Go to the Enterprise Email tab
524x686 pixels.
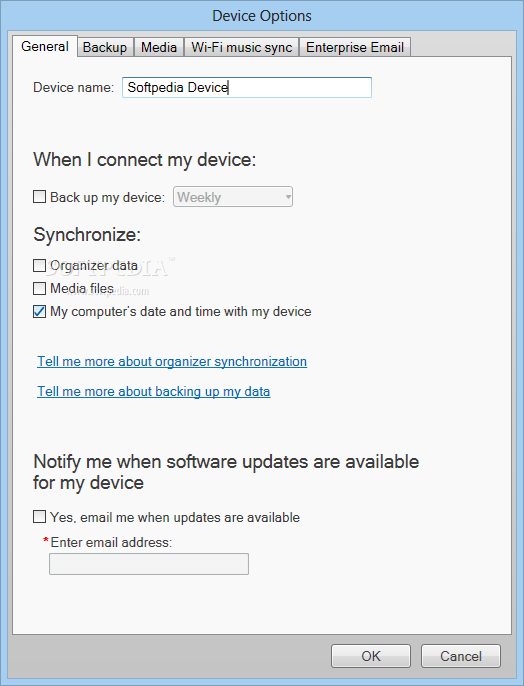(x=355, y=47)
